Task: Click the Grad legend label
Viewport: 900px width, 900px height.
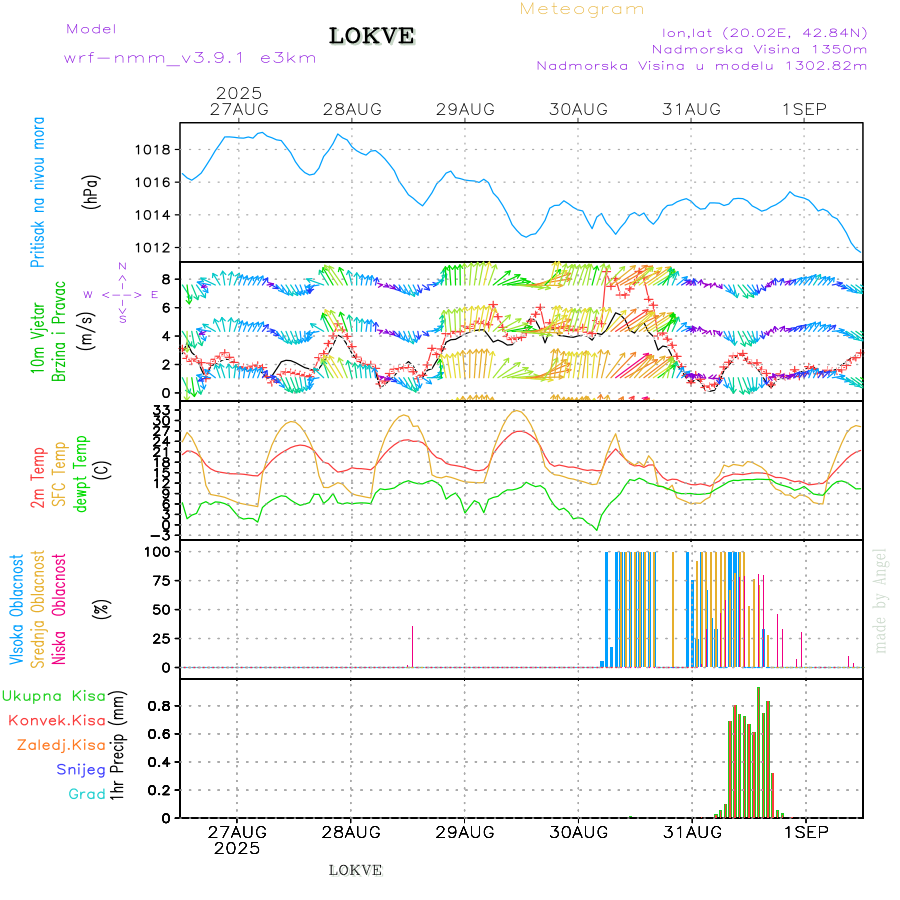Action: click(87, 794)
